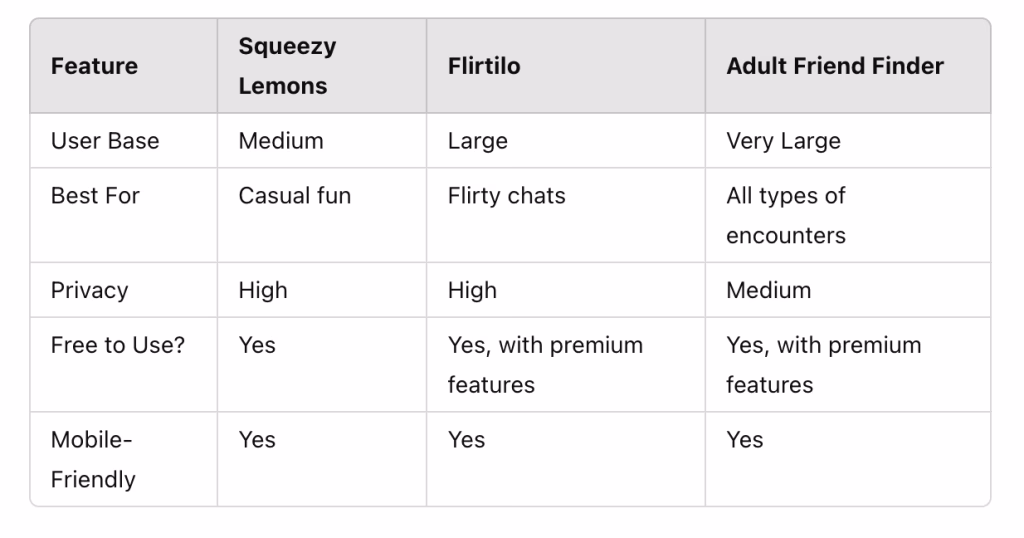Select Adult Friend Finder's premium features cell
The width and height of the screenshot is (1024, 538).
point(824,365)
